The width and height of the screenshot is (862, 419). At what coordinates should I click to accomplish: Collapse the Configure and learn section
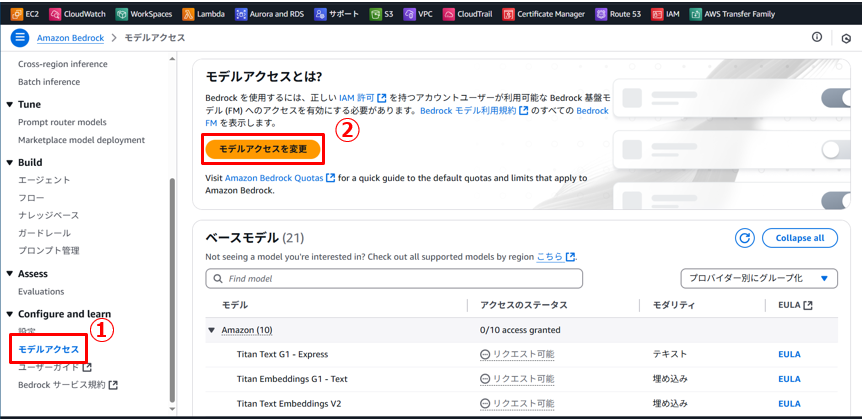10,314
